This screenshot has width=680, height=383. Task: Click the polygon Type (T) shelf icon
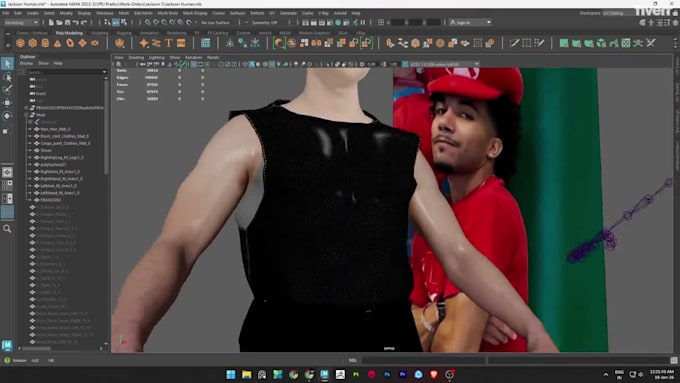coord(169,43)
